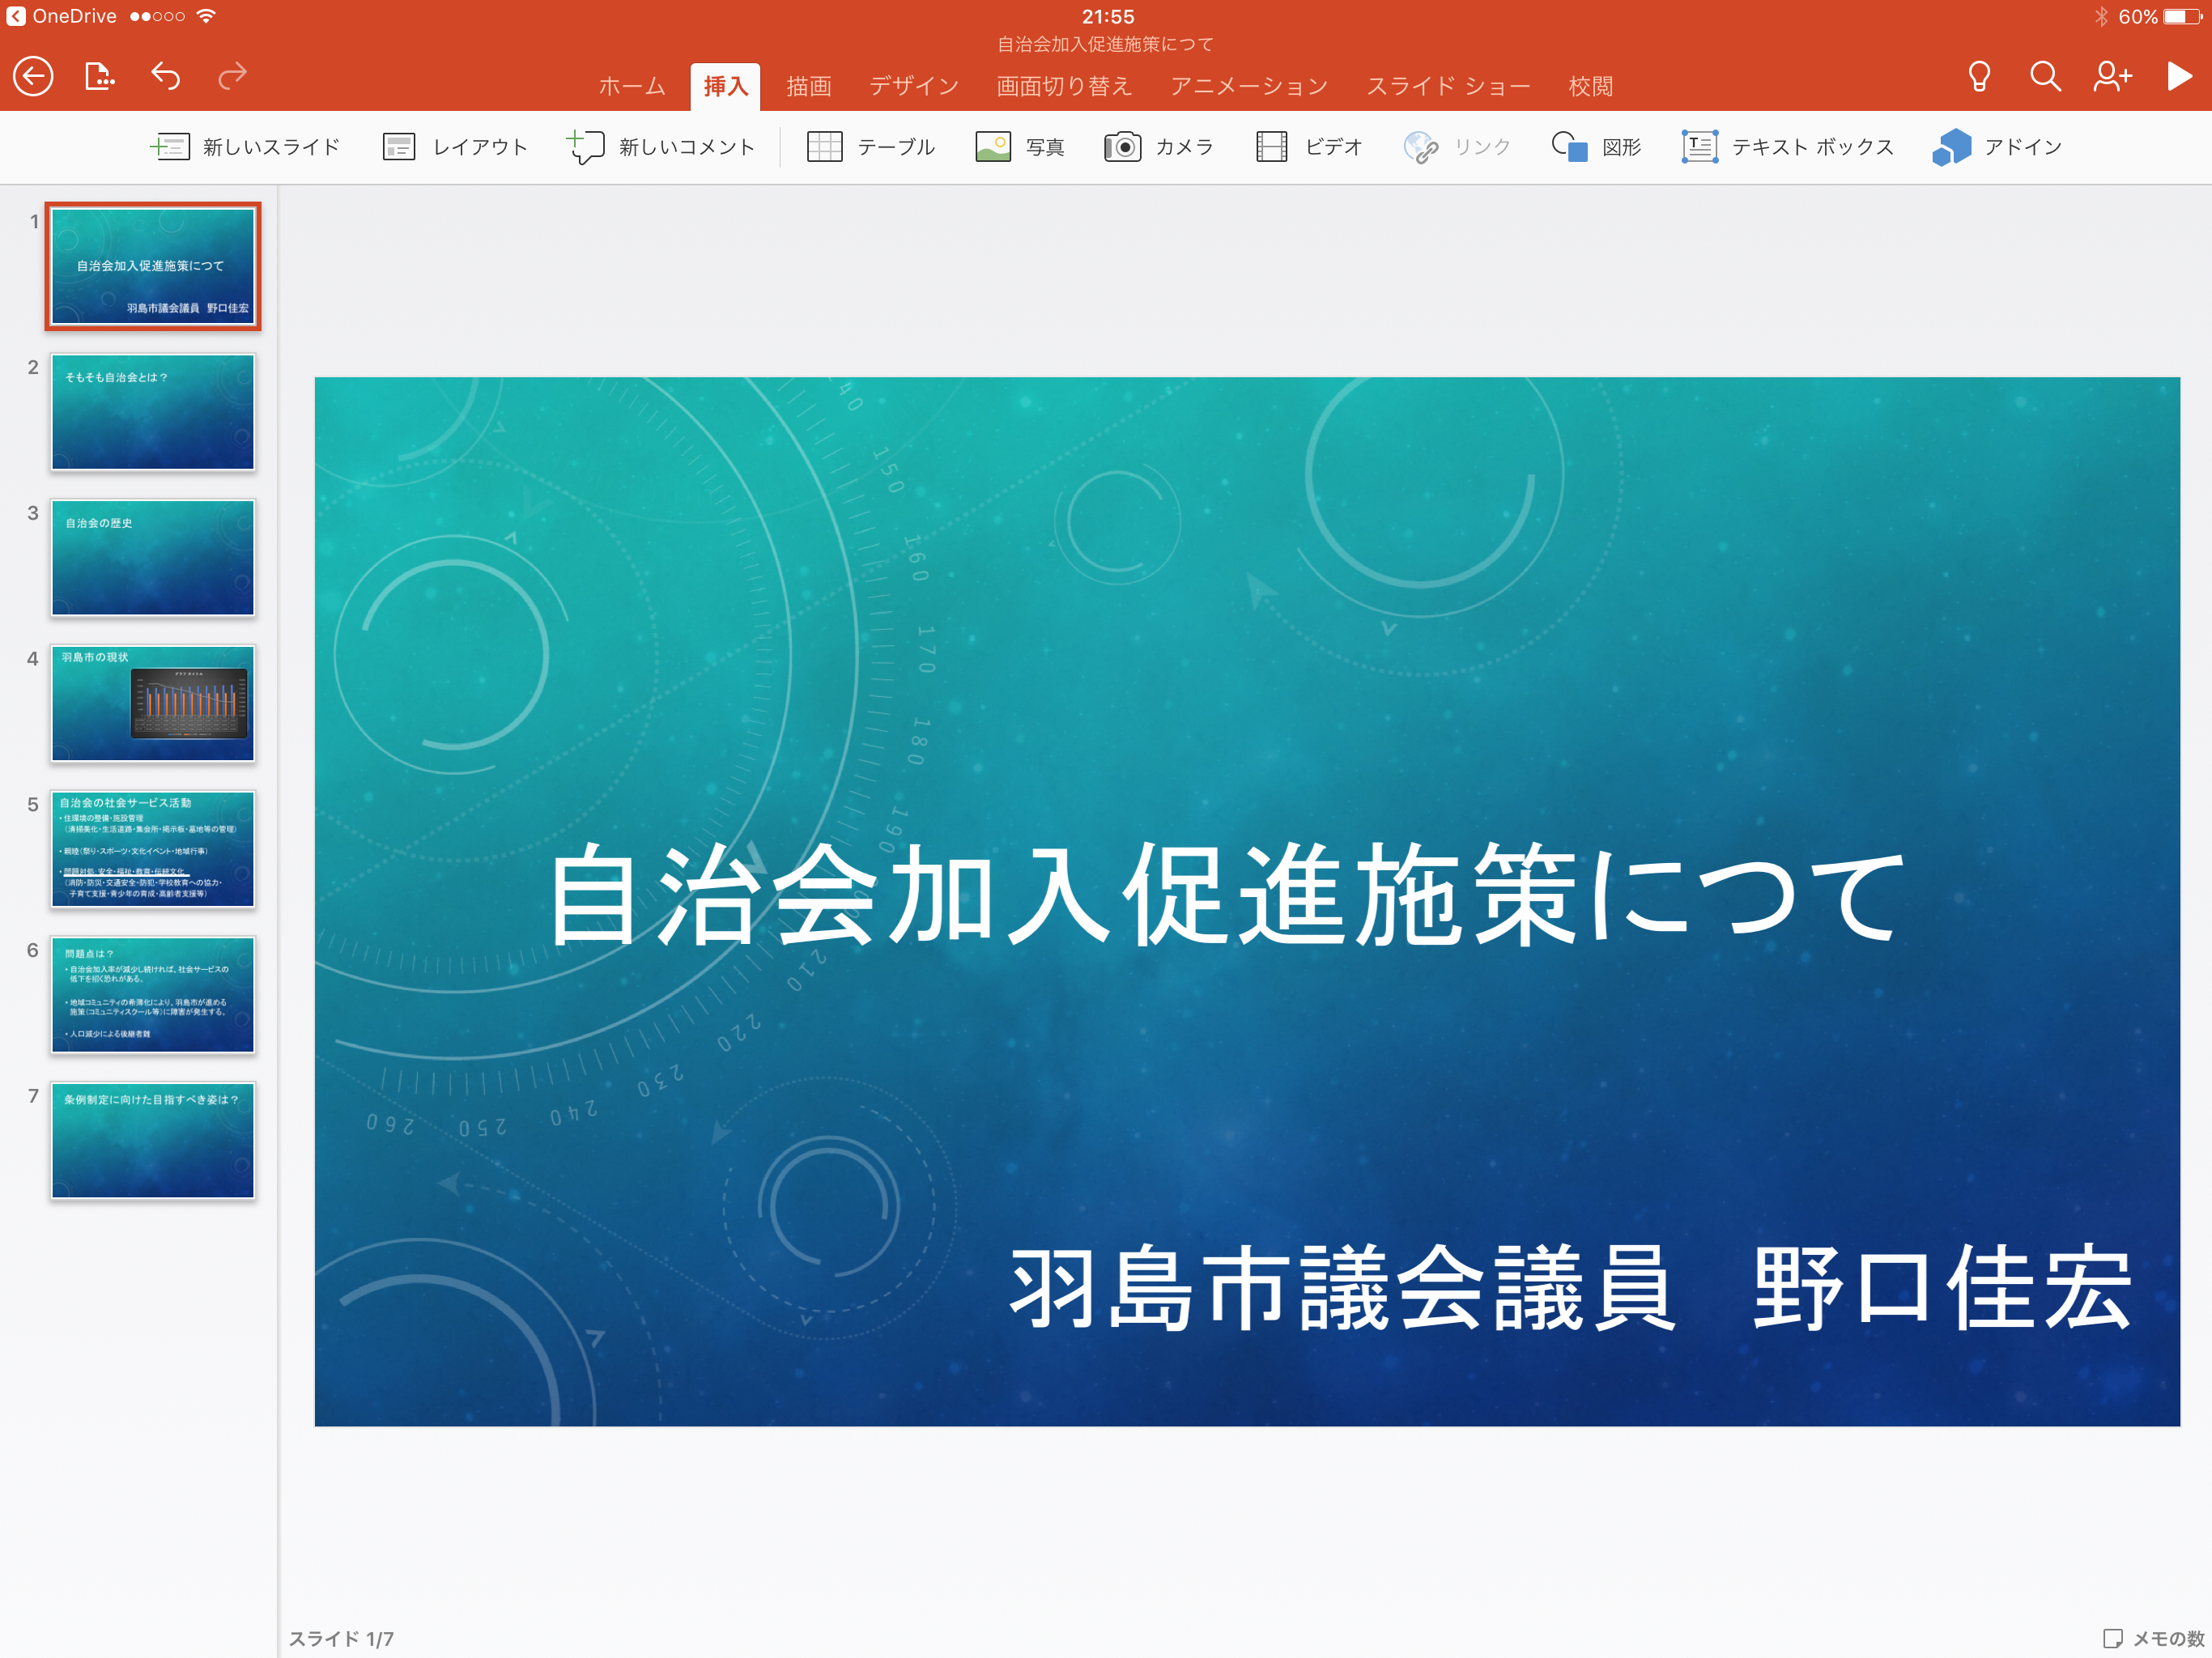Viewport: 2212px width, 1658px height.
Task: Switch to the デザイン tab
Action: tap(913, 87)
